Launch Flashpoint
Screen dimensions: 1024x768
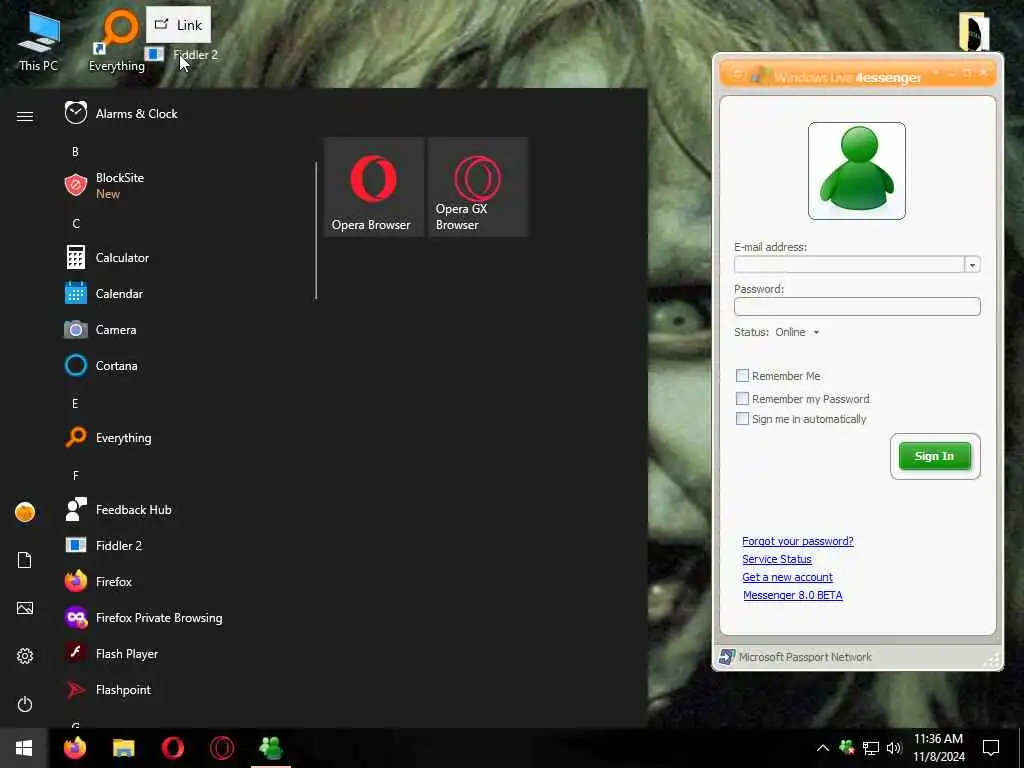(108, 690)
